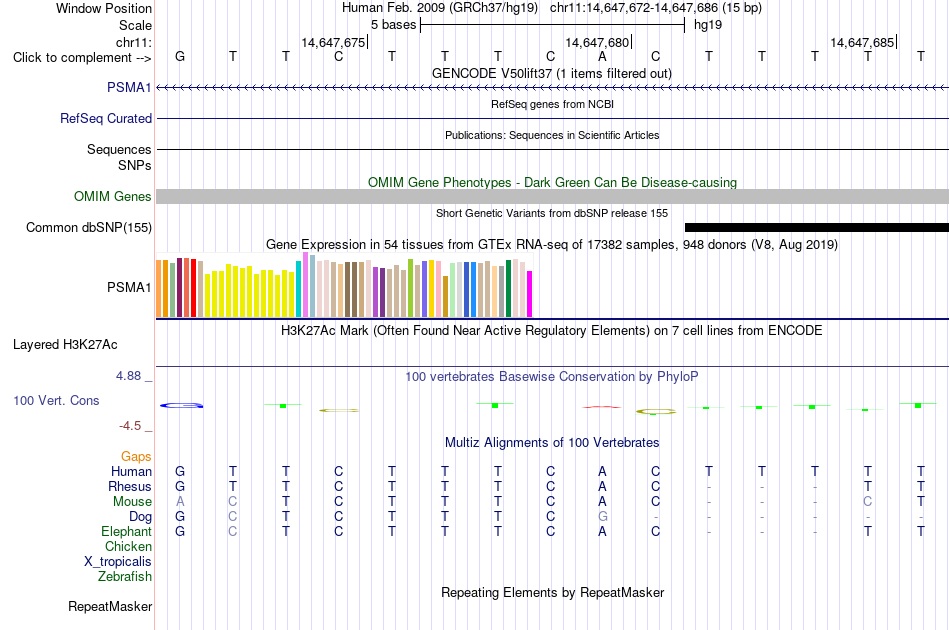
Task: Click the dark green GTEx expression bar
Action: click(508, 288)
